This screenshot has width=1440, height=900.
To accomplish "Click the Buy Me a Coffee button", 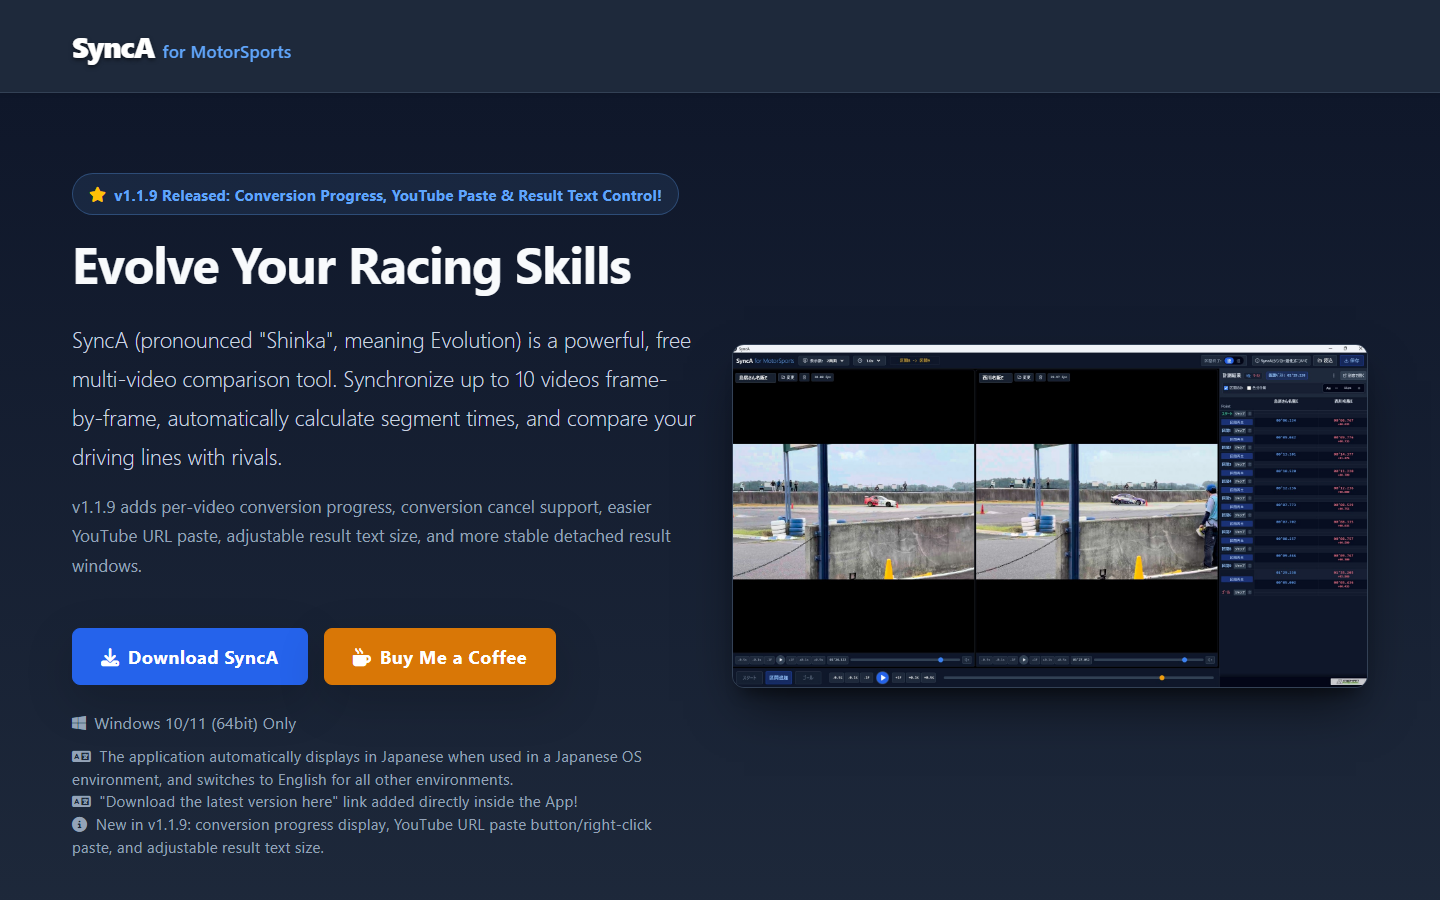I will [440, 657].
